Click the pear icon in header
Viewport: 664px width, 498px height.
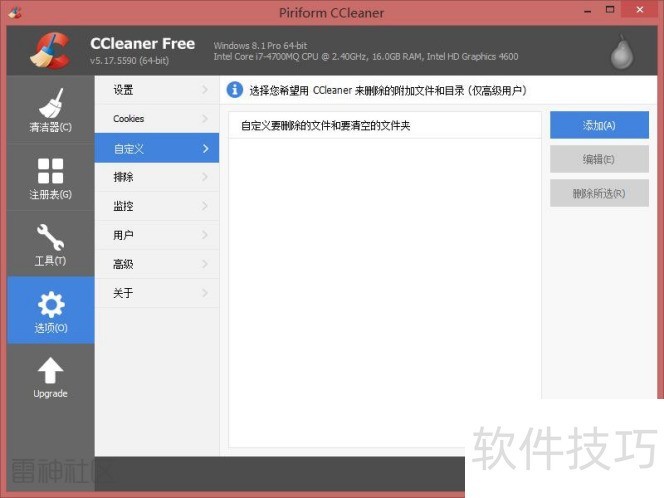(622, 52)
